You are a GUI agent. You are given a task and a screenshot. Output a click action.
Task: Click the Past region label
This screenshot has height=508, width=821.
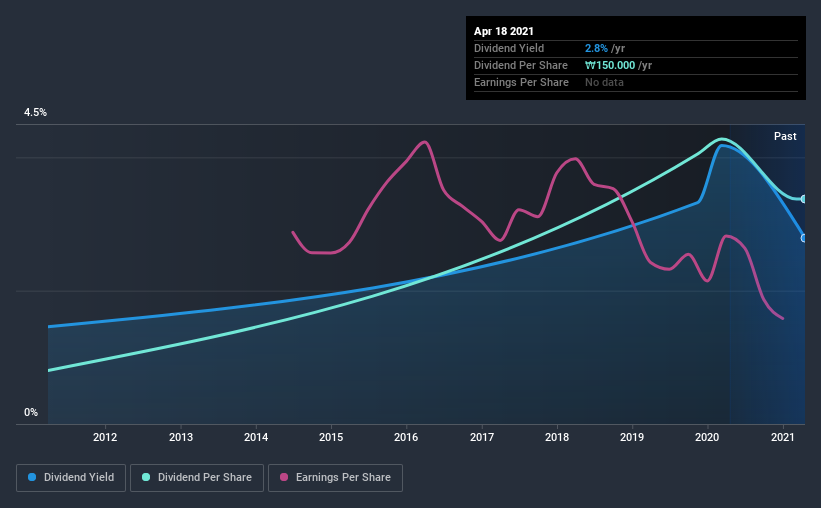point(785,136)
